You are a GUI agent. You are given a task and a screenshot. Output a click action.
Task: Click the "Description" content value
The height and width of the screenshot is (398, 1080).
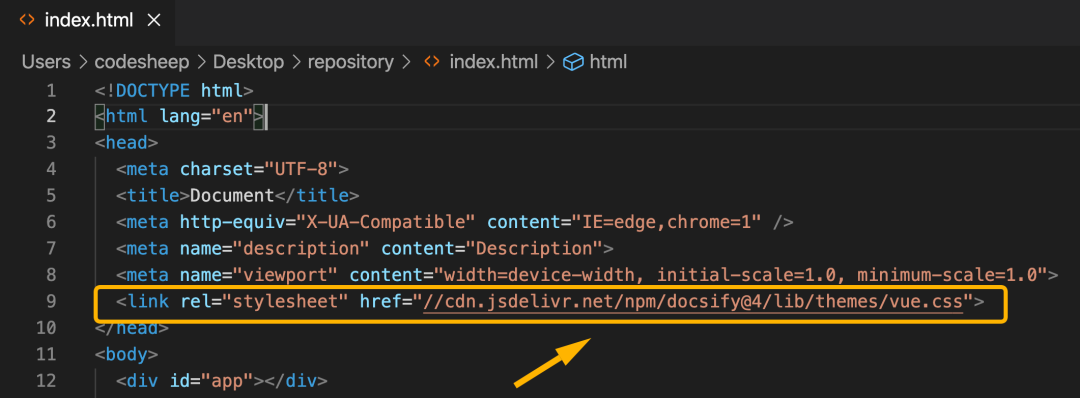534,249
